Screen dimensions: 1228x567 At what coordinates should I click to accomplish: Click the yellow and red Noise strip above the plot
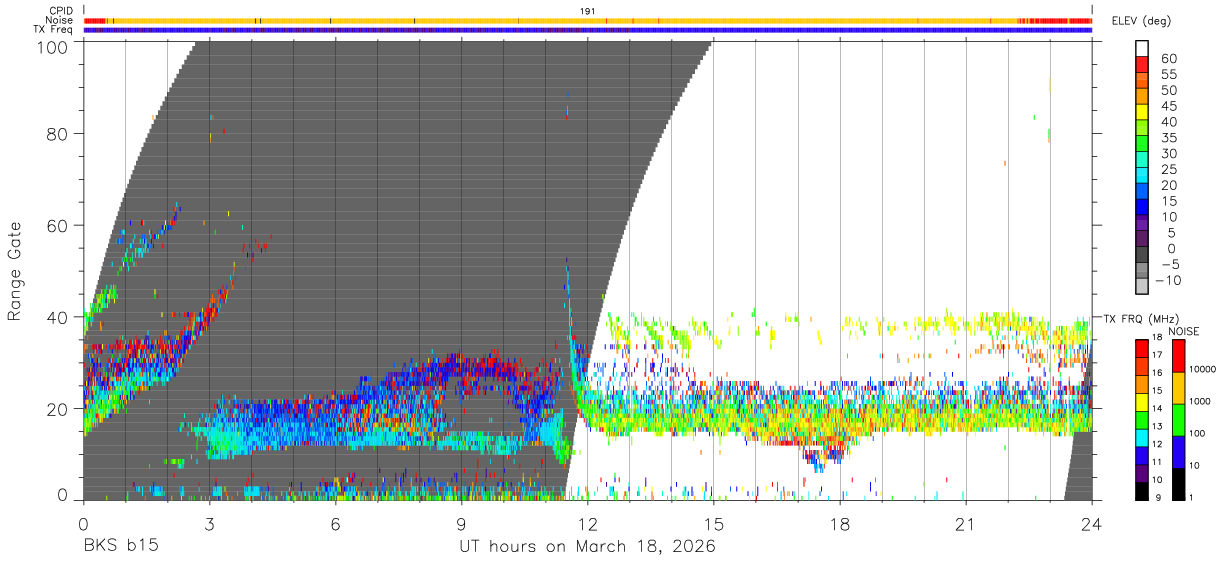point(588,20)
